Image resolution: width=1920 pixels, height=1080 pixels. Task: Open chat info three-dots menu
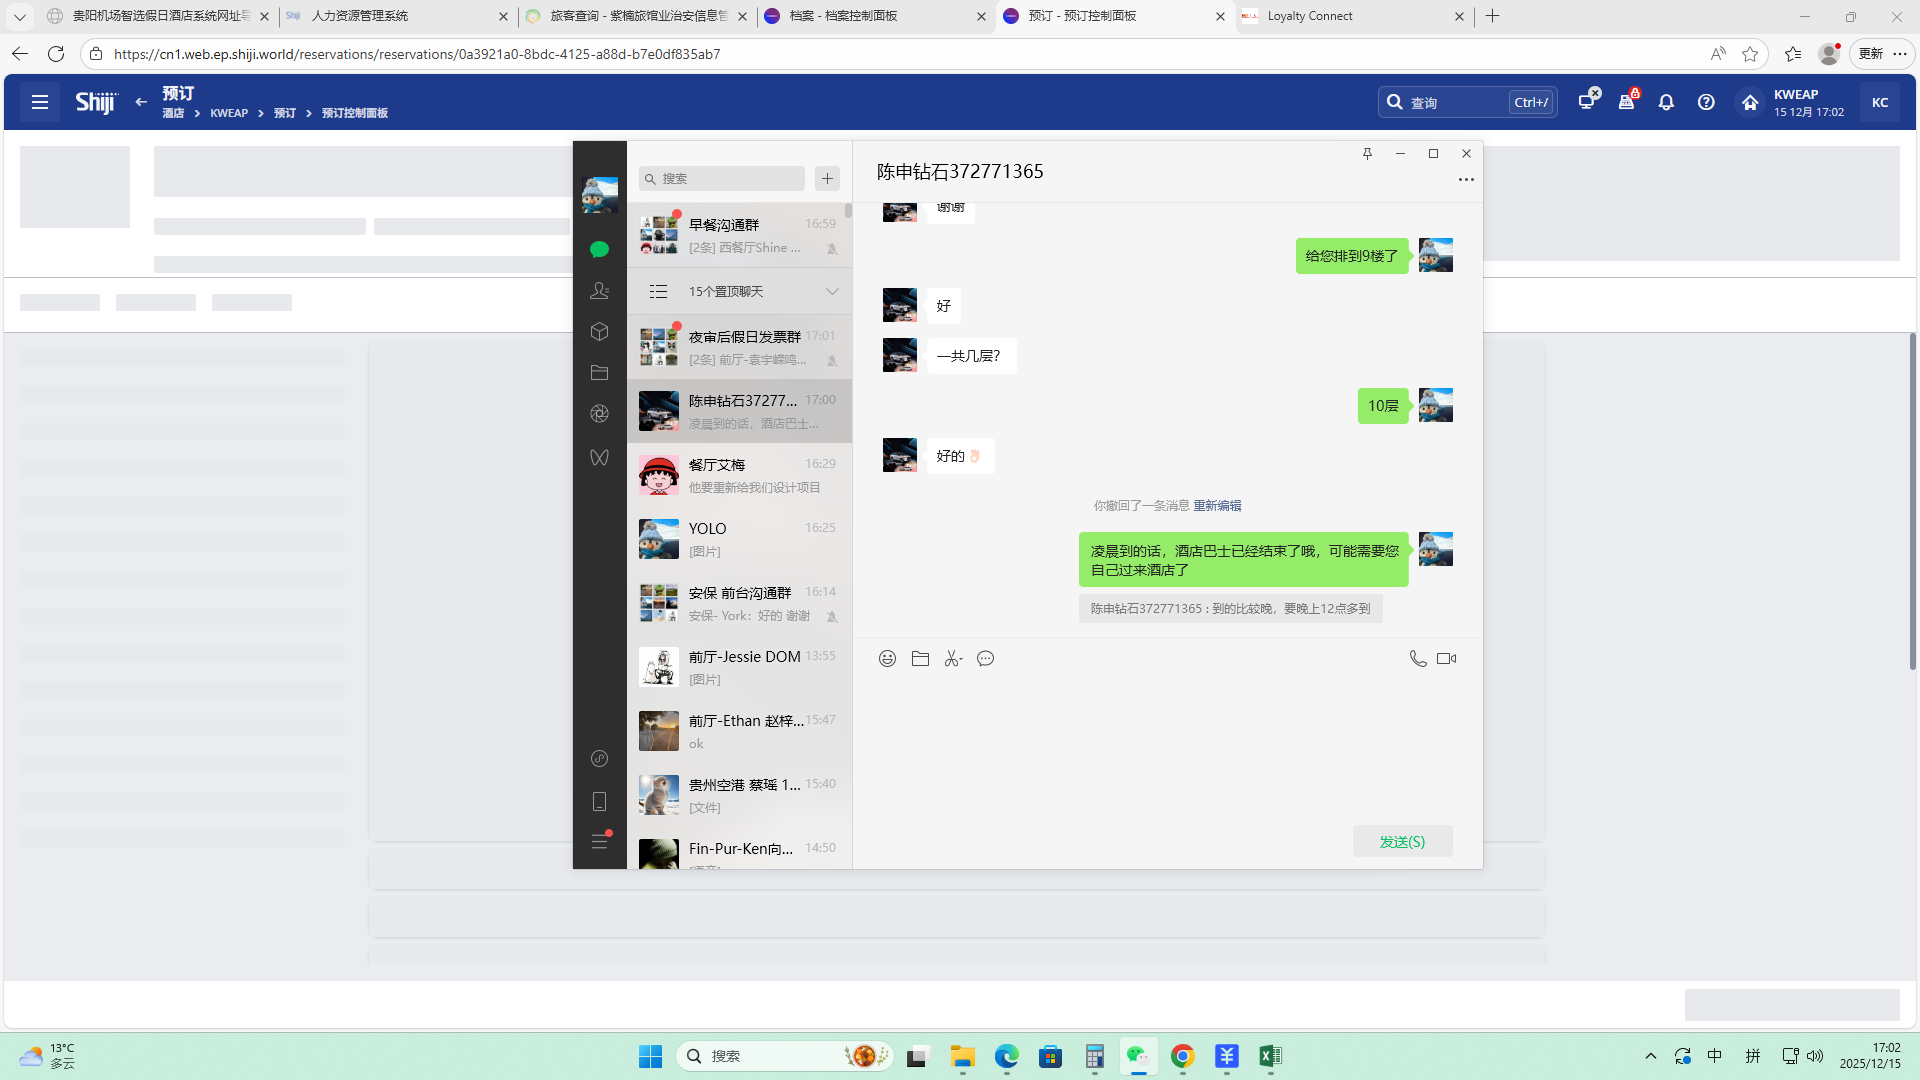[x=1465, y=179]
